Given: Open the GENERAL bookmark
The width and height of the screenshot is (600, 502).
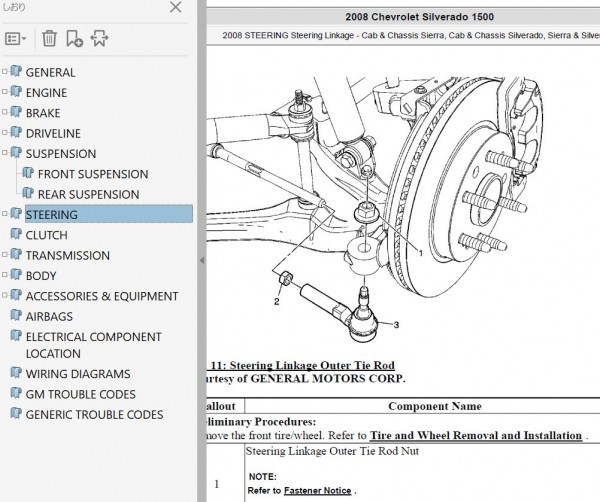Looking at the screenshot, I should point(50,72).
